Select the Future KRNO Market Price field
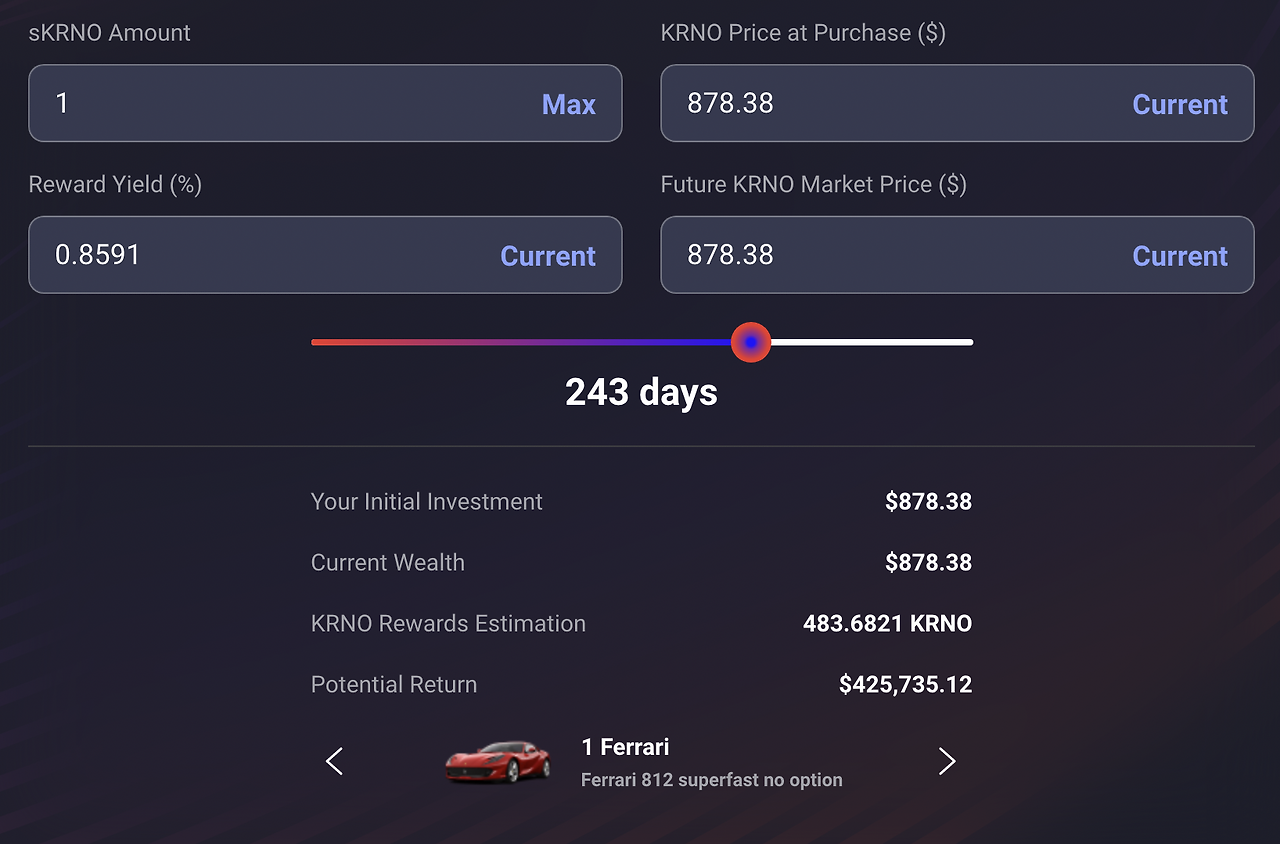 point(957,255)
